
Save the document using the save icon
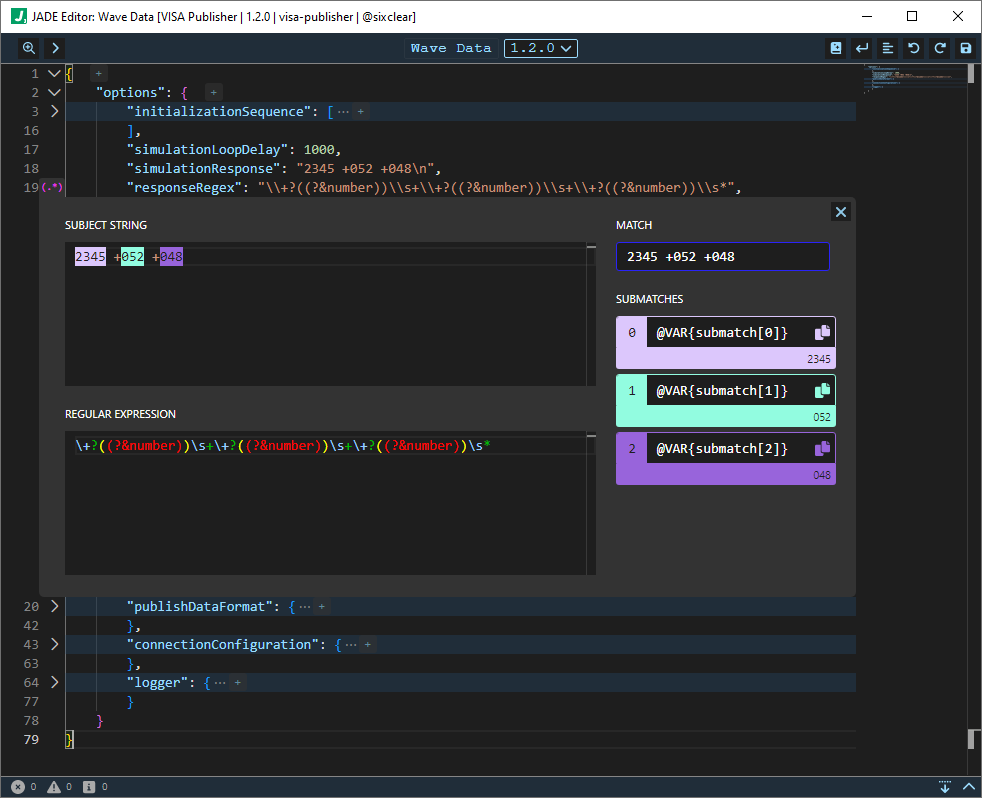pyautogui.click(x=965, y=48)
